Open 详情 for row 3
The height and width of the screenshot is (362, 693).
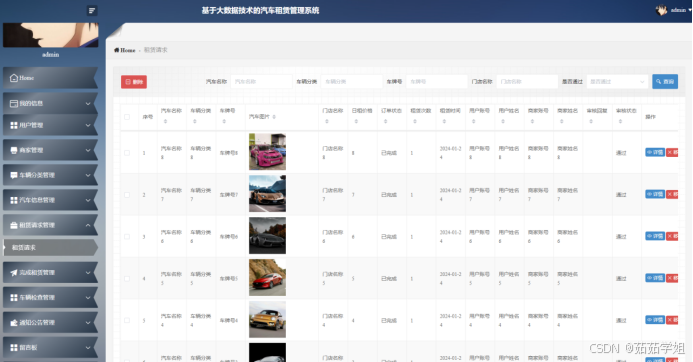pos(655,236)
